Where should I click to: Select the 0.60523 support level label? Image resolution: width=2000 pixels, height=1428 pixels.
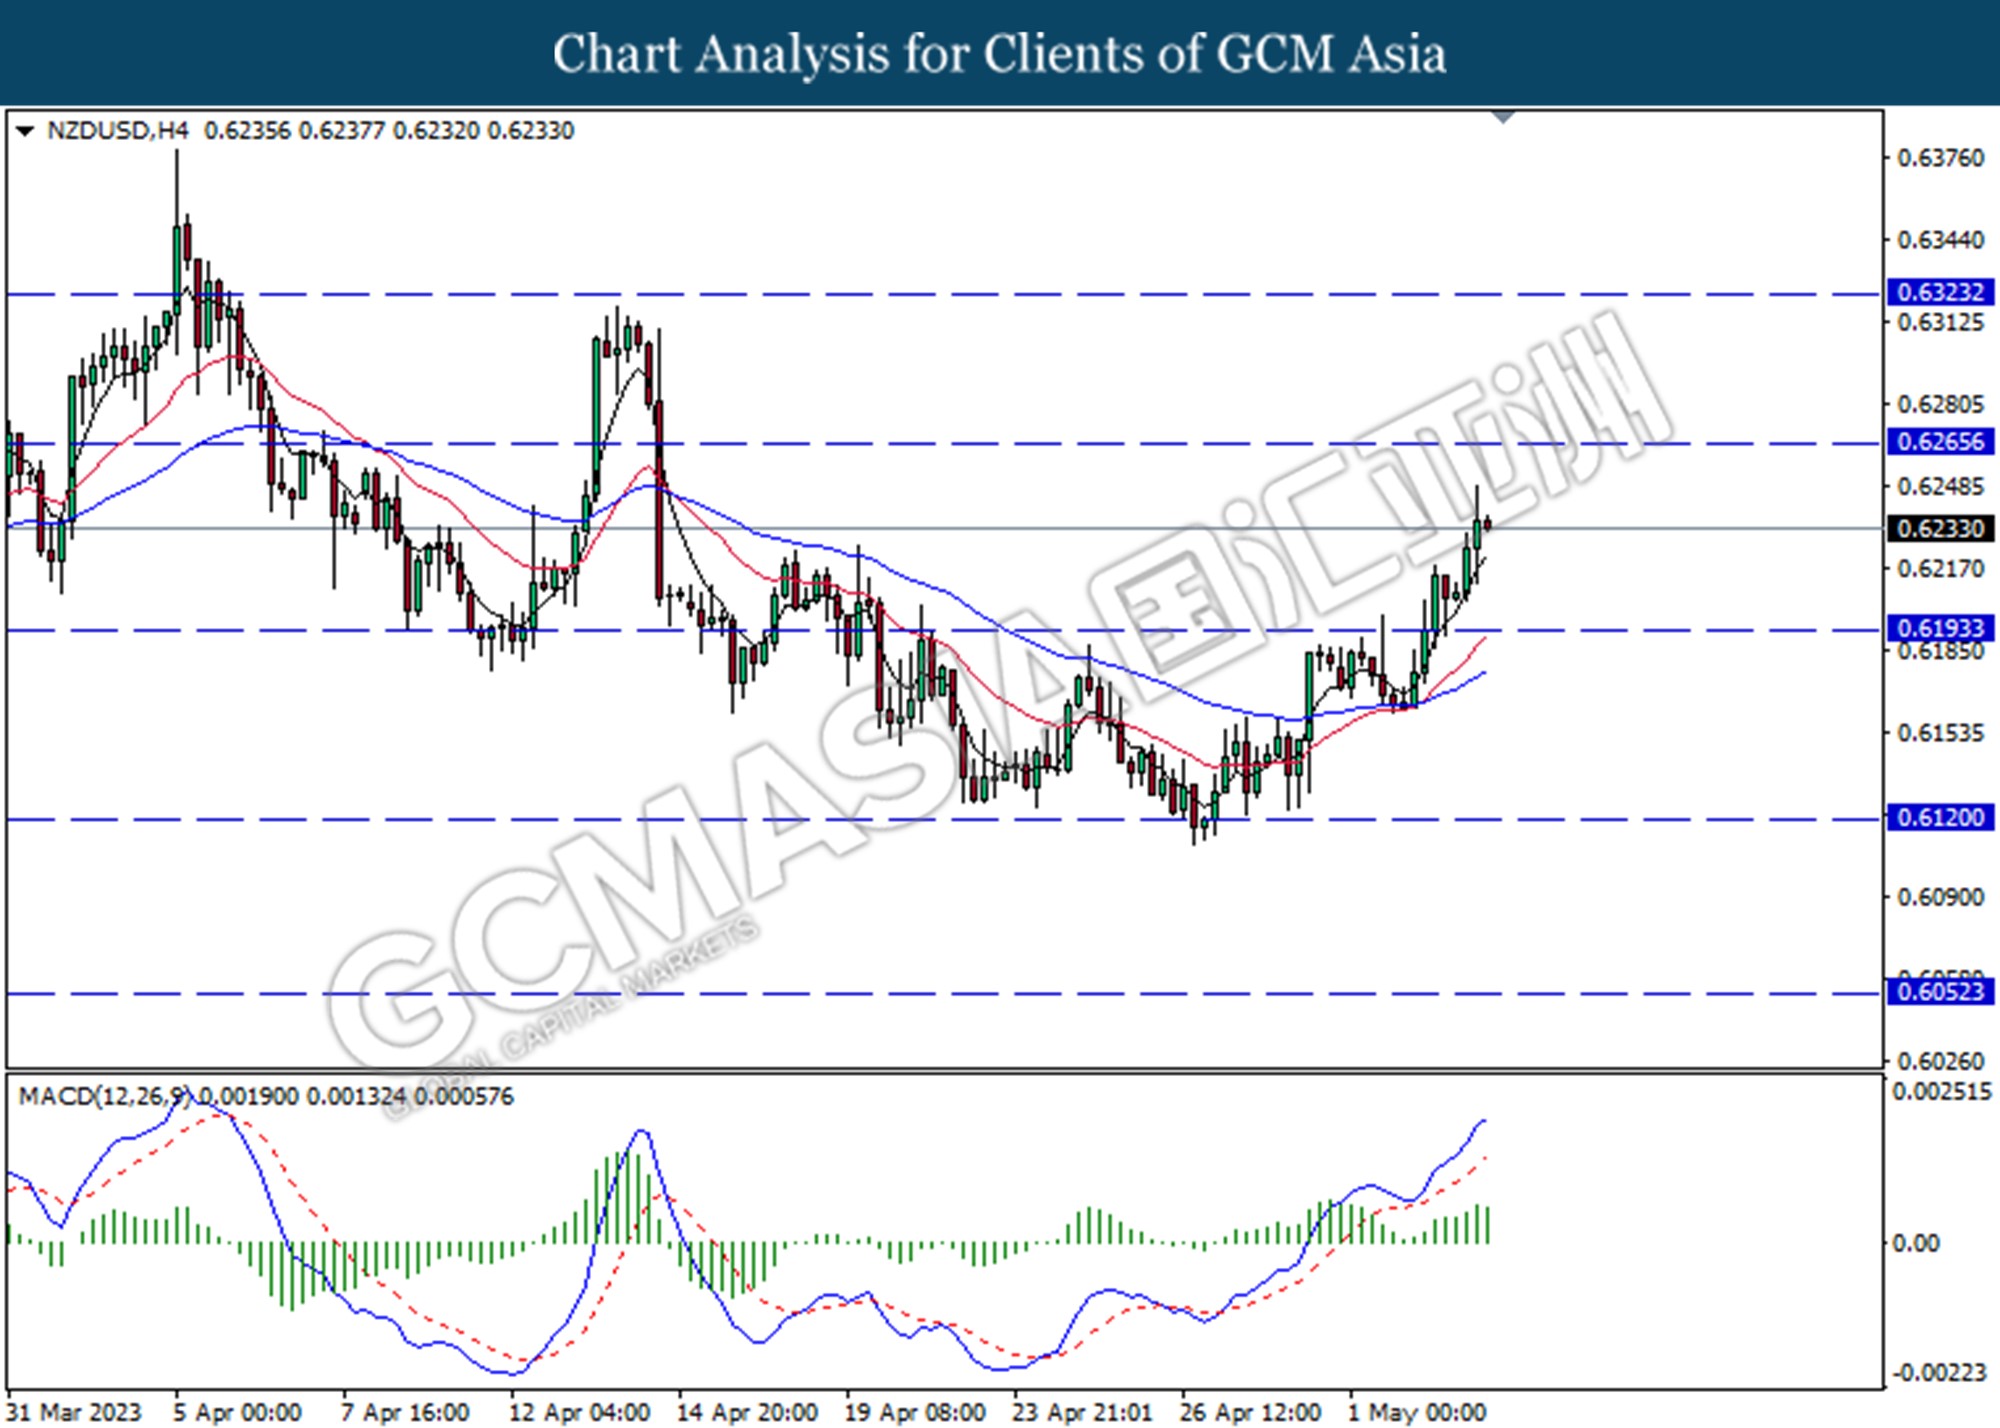(1939, 992)
